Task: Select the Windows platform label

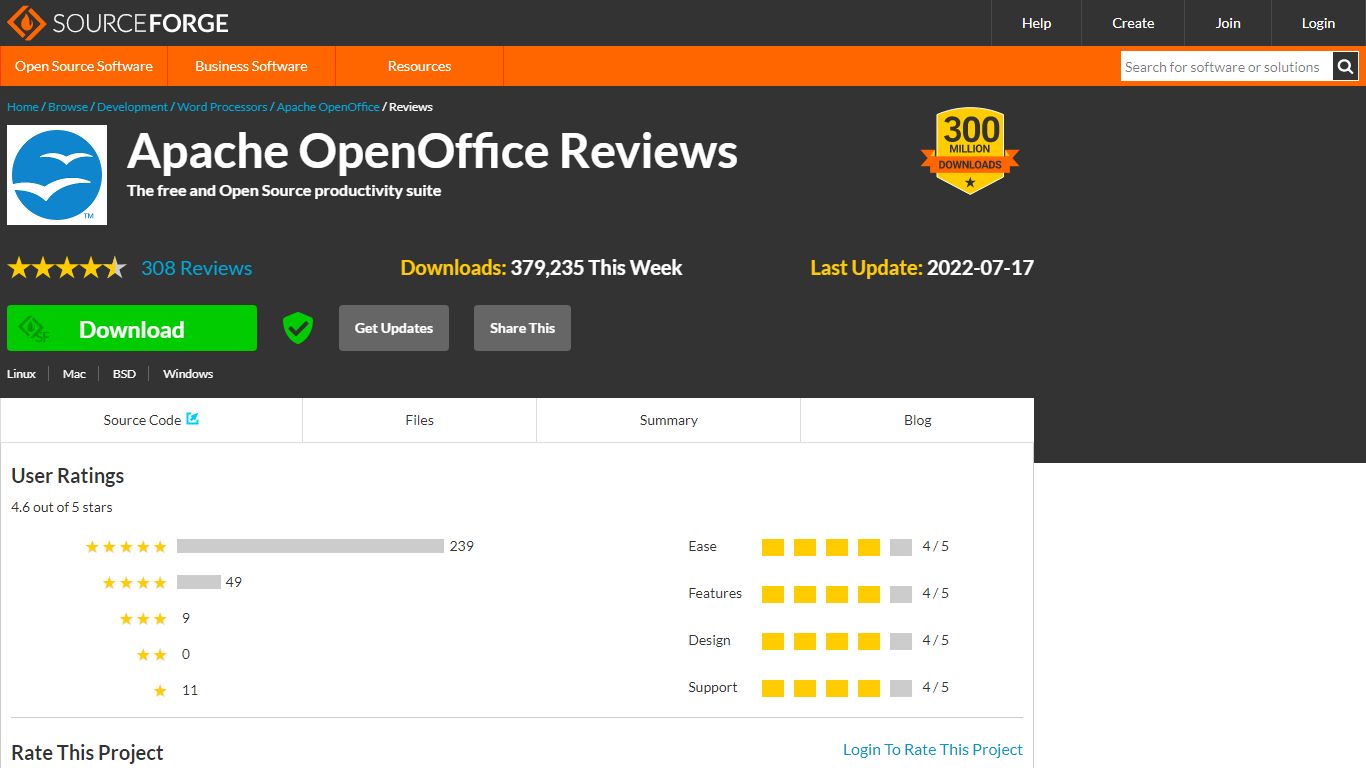Action: coord(188,374)
